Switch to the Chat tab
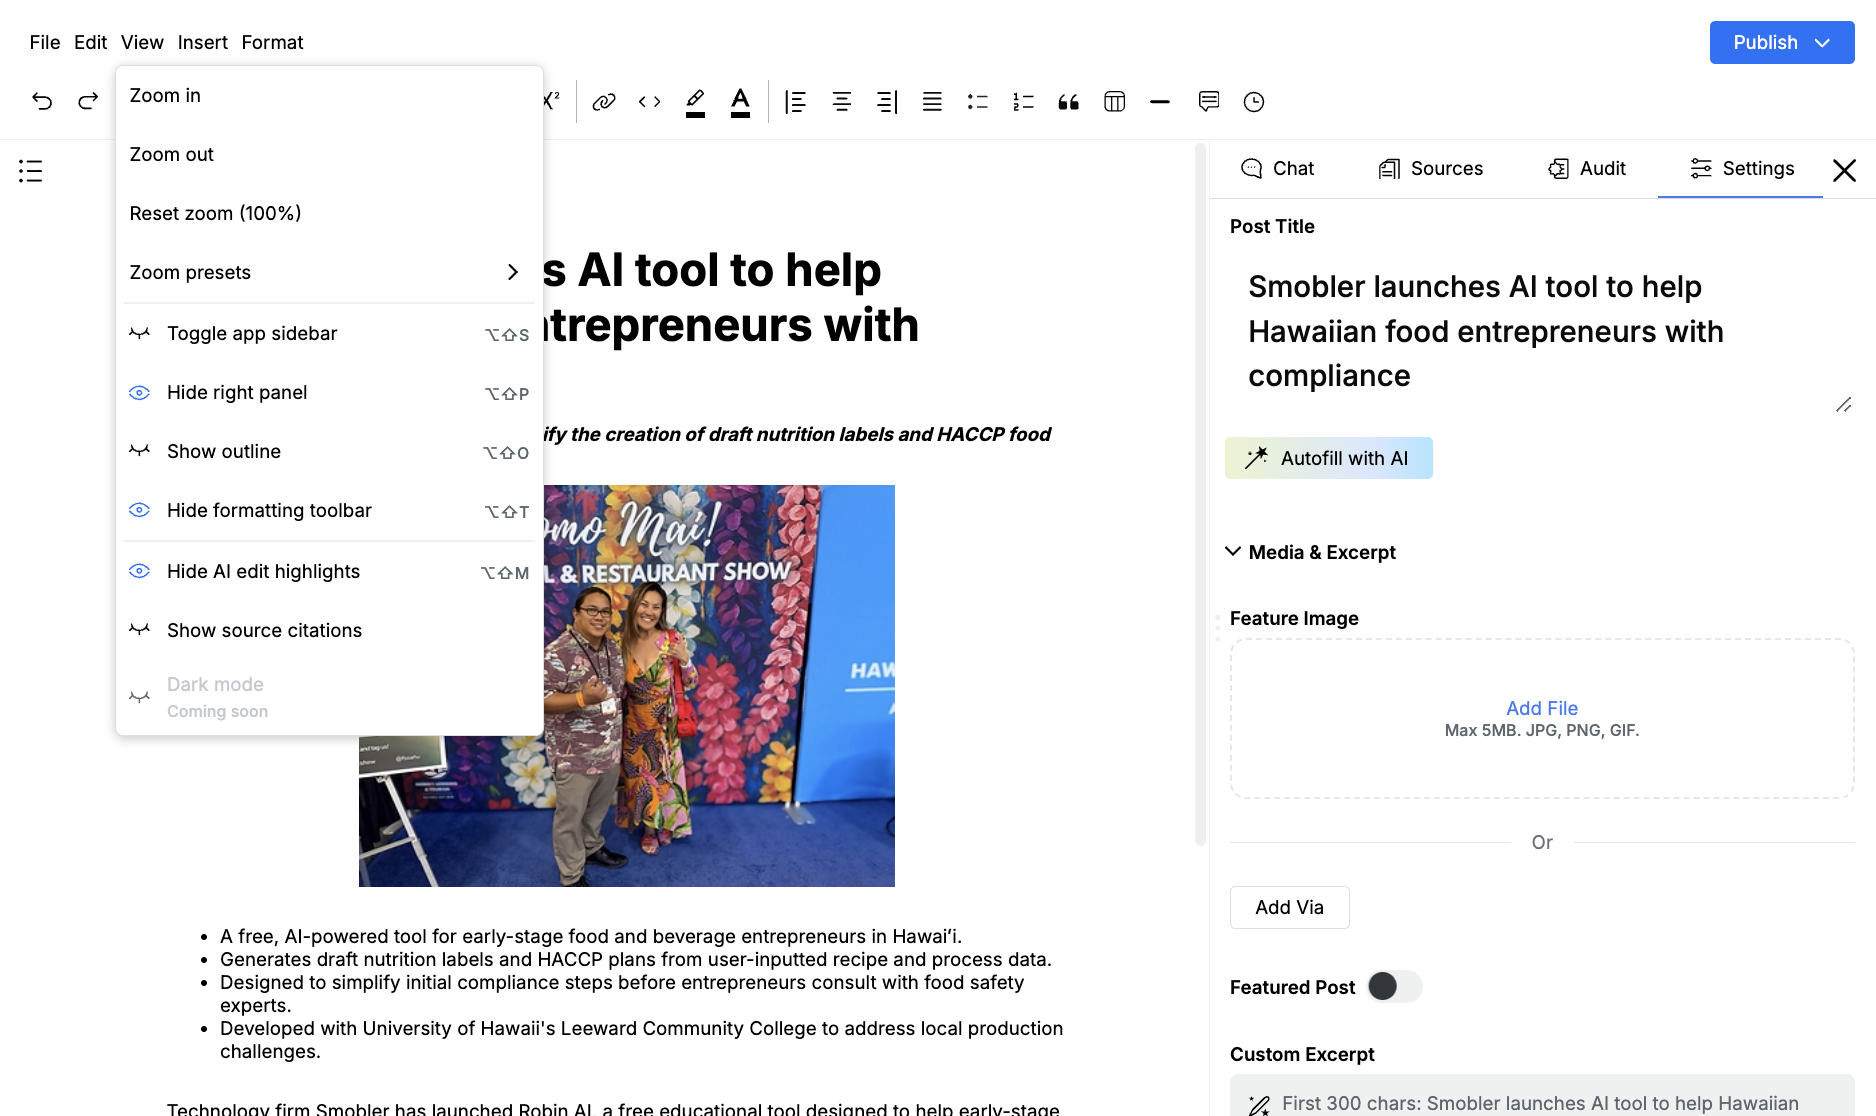The width and height of the screenshot is (1876, 1116). (1278, 169)
